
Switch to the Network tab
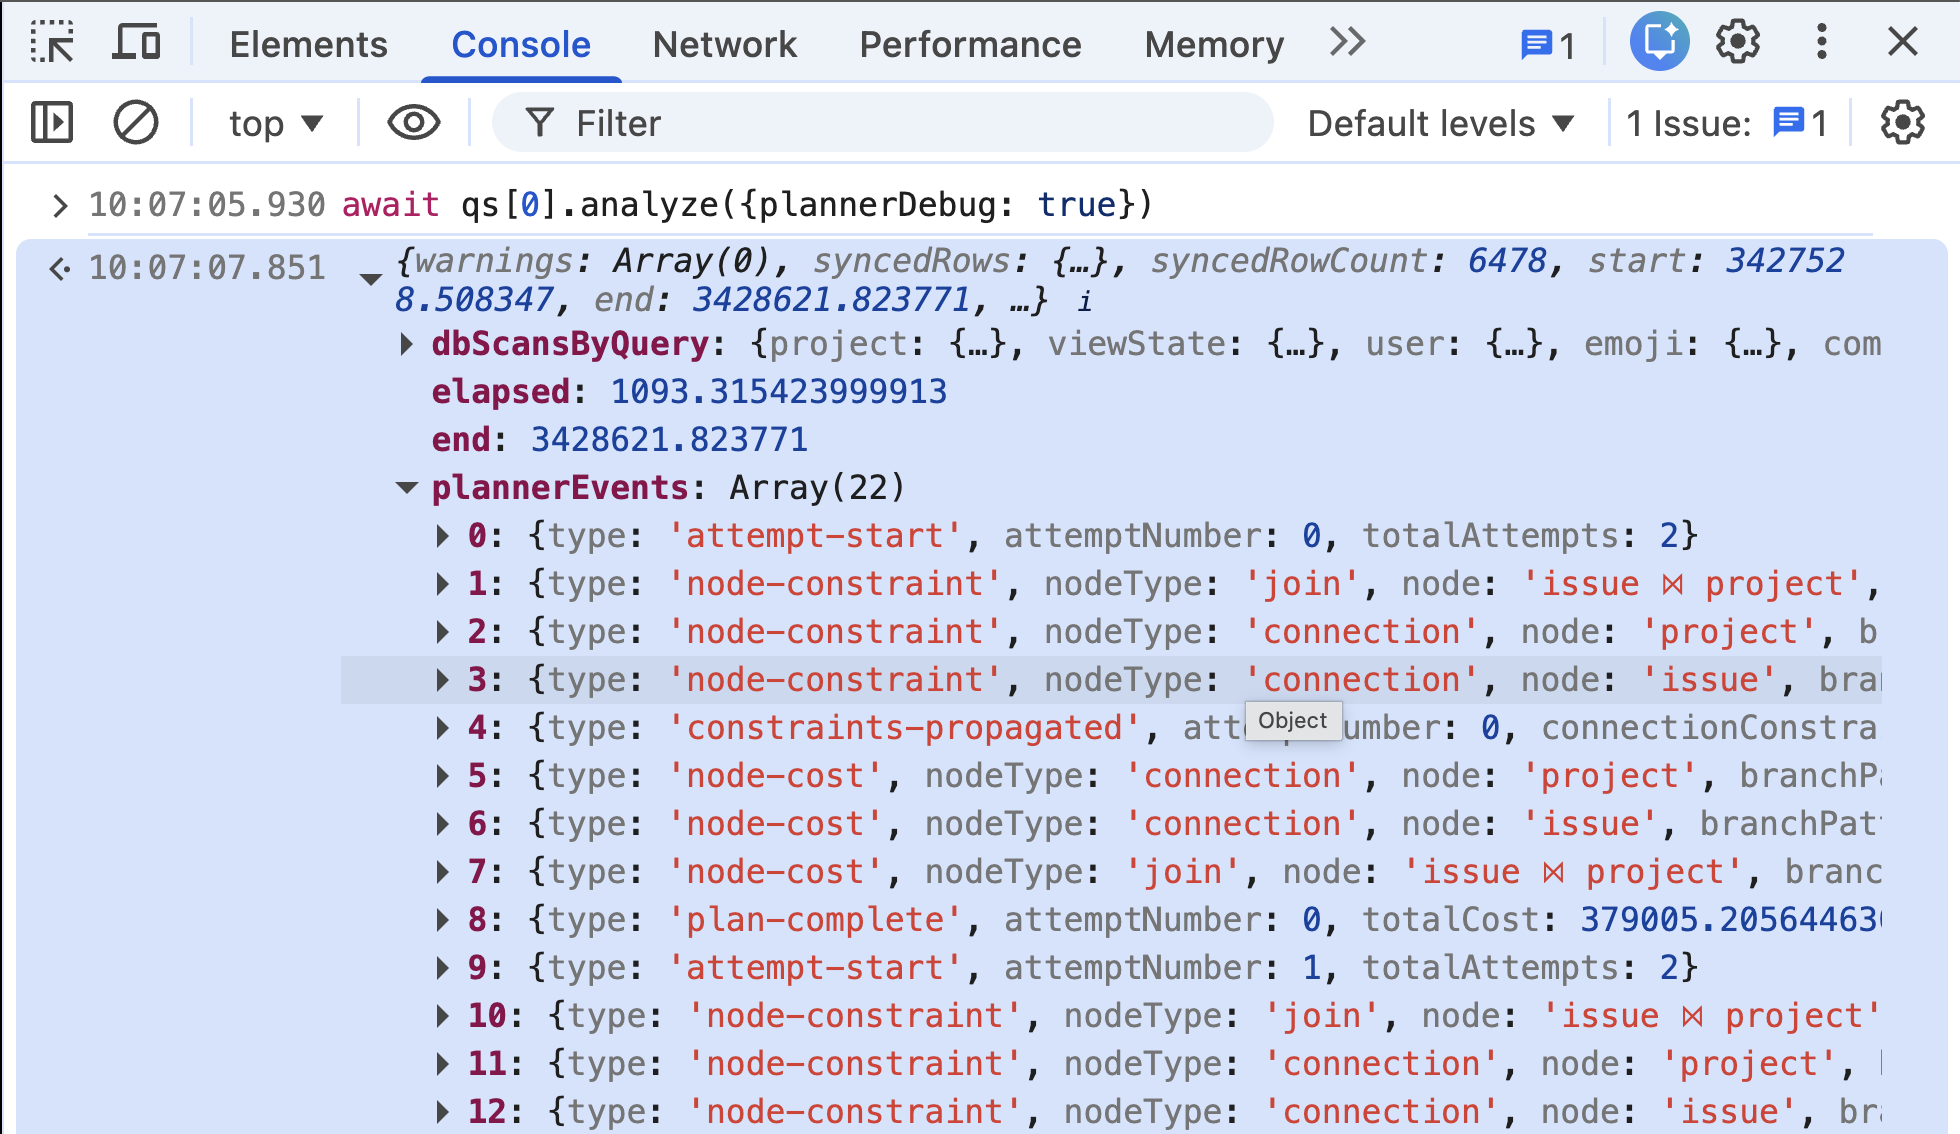(724, 44)
